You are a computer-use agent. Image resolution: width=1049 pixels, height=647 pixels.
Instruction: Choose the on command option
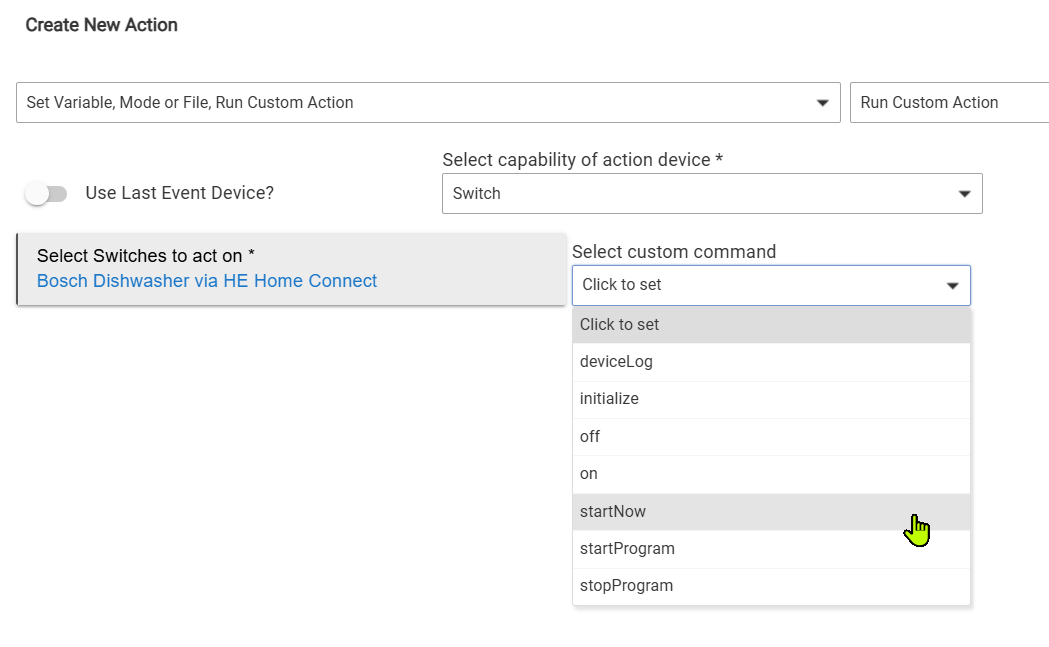point(770,474)
